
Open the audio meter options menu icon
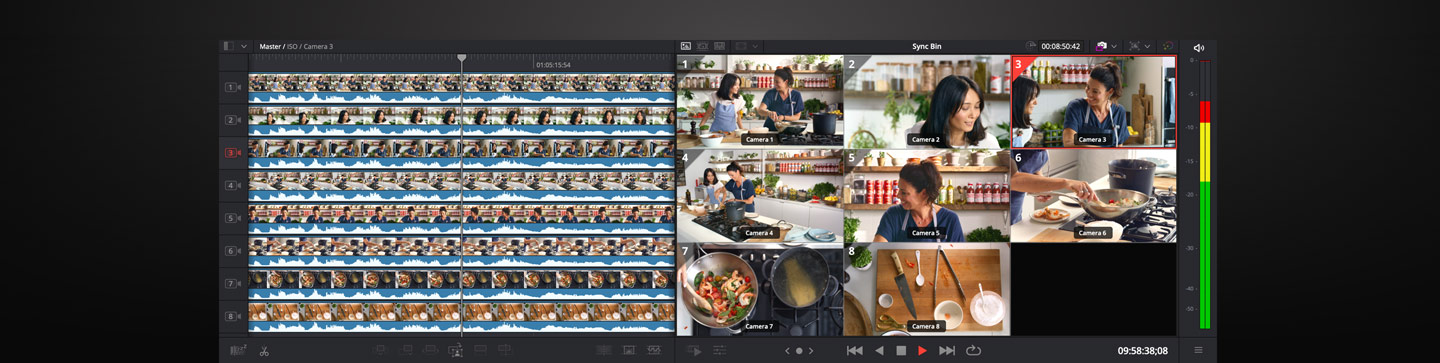point(1199,350)
